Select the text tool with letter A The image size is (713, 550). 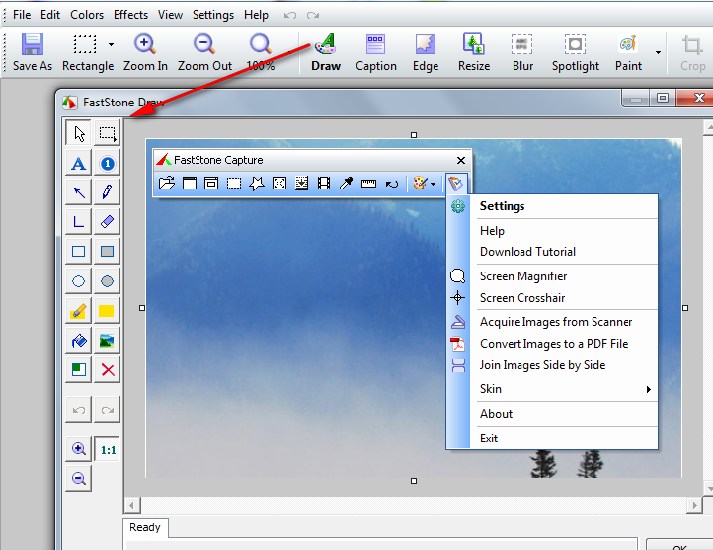click(x=79, y=163)
